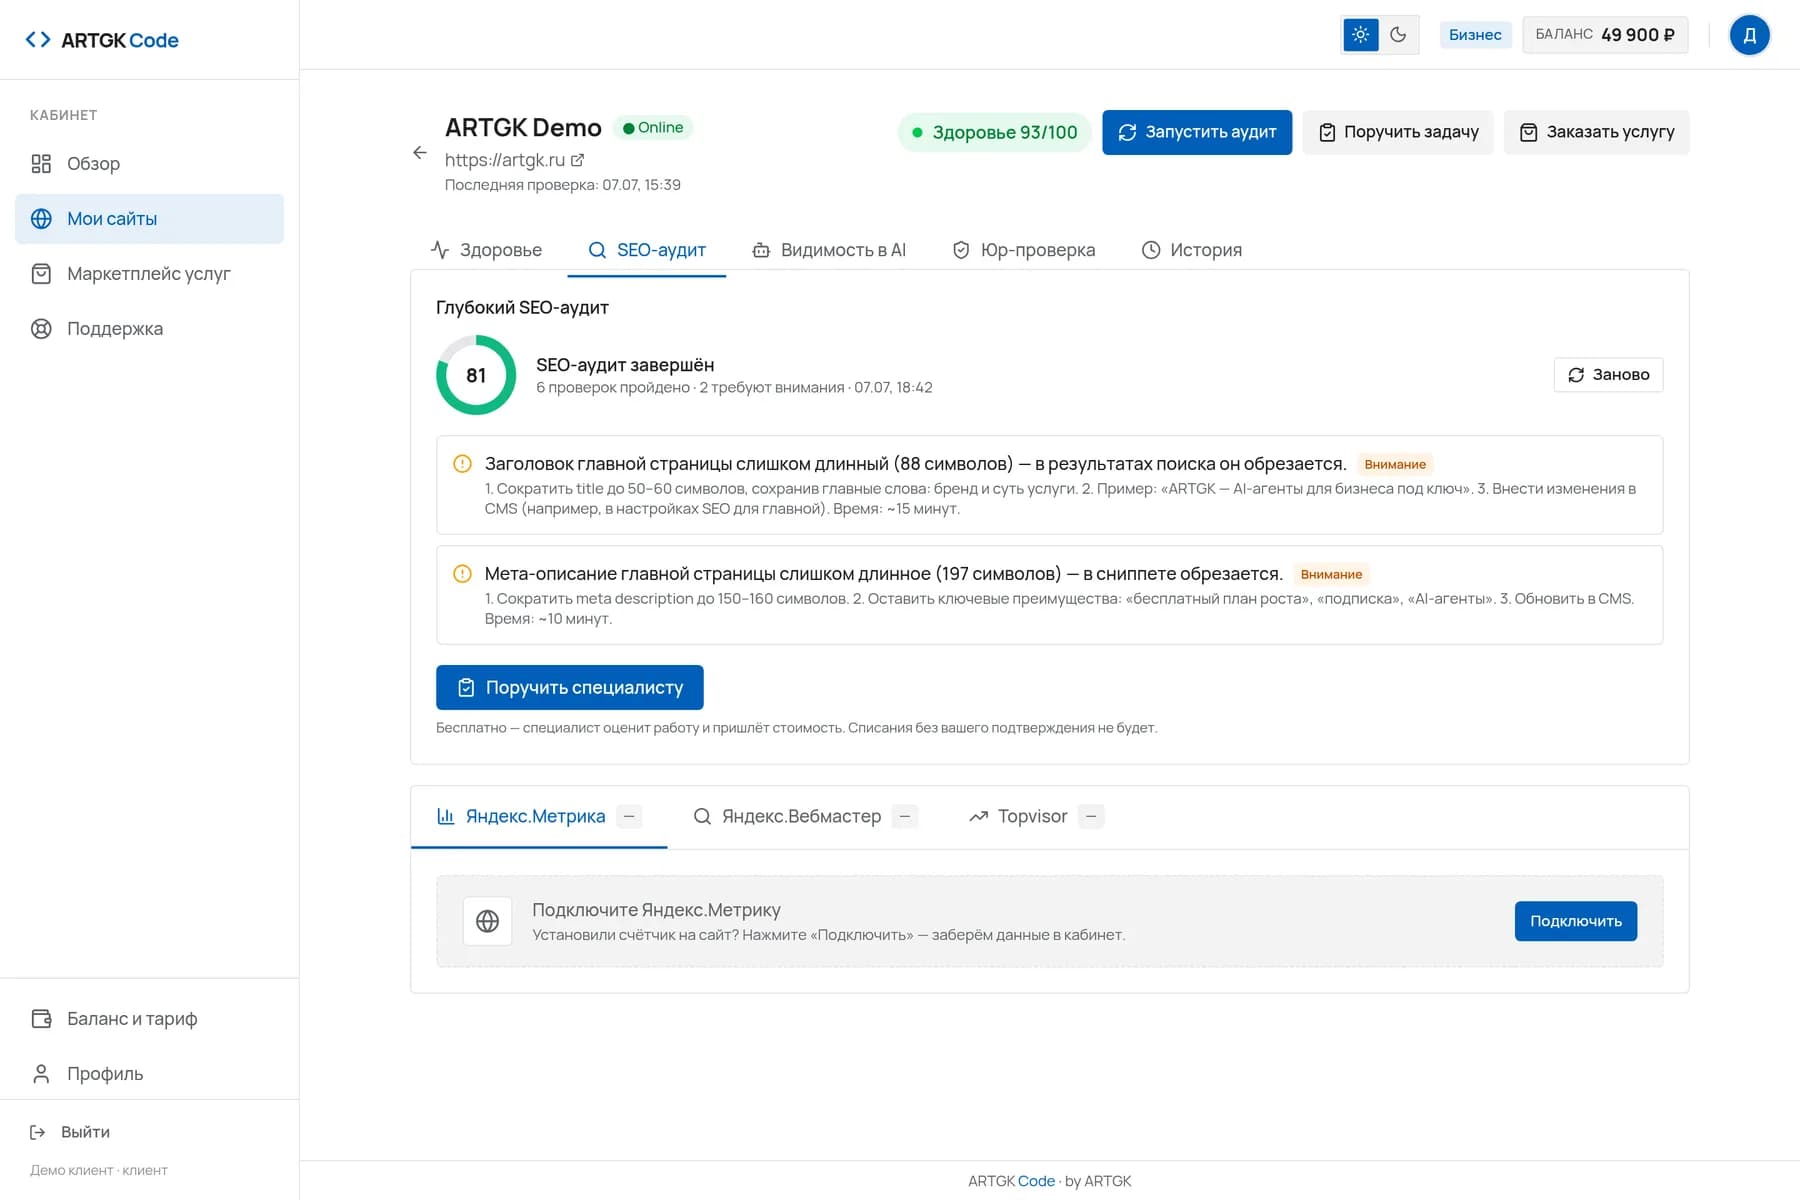Open Обзор in the sidebar
The height and width of the screenshot is (1200, 1800).
(x=150, y=163)
